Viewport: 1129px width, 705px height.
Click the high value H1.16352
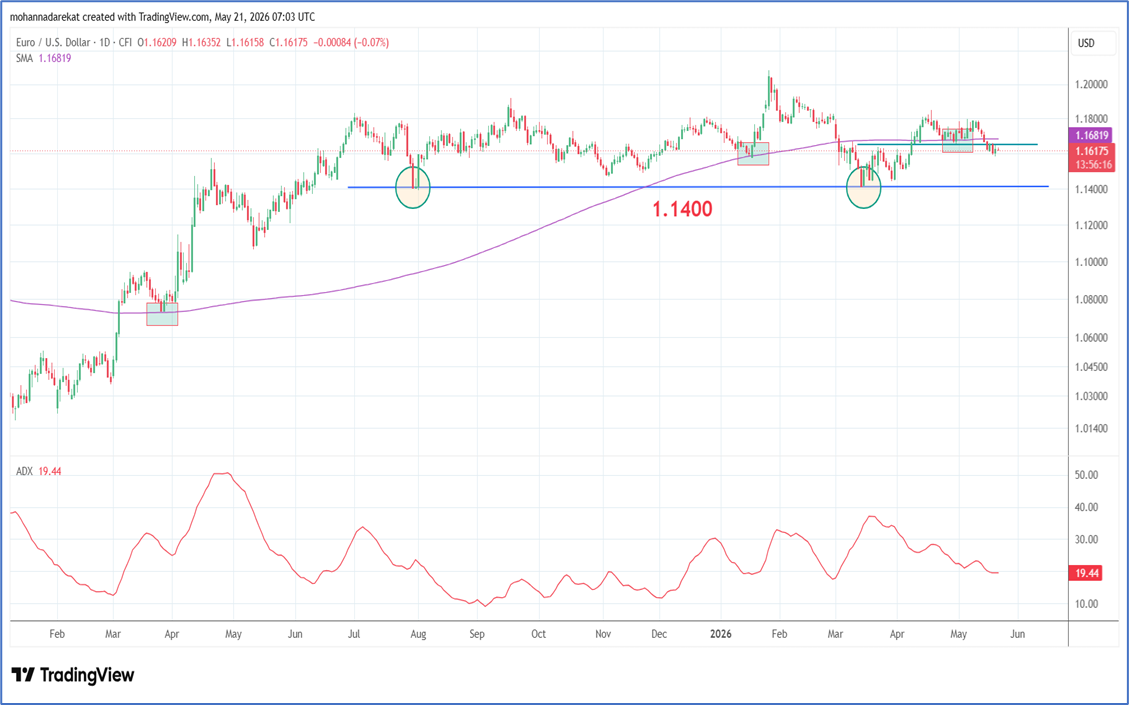click(202, 42)
